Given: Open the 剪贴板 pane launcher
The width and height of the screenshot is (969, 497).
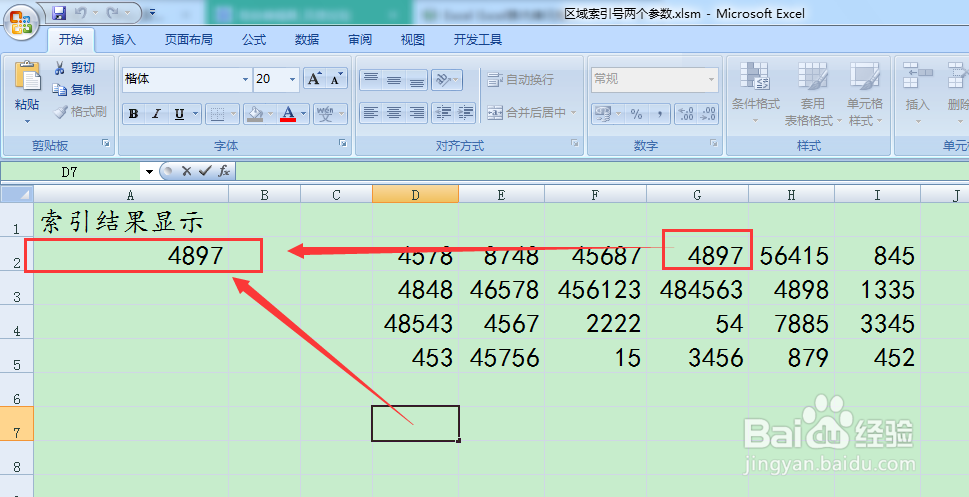Looking at the screenshot, I should 106,143.
